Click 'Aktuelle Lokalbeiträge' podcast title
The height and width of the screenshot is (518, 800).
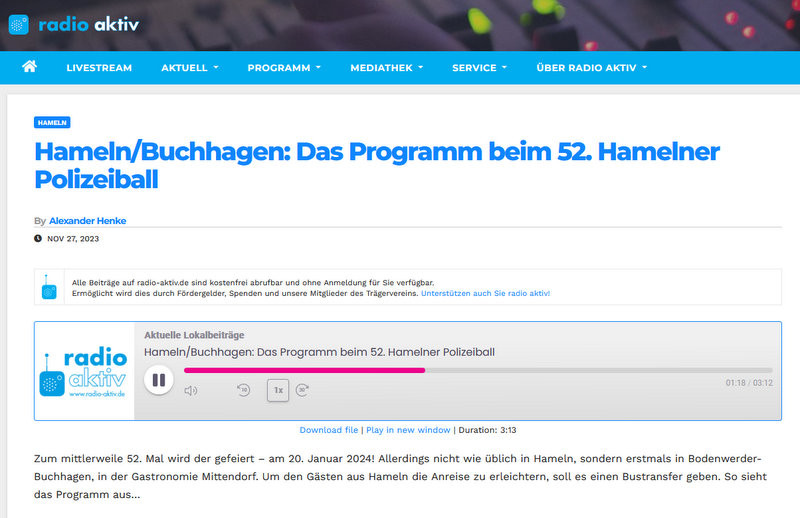coord(194,335)
